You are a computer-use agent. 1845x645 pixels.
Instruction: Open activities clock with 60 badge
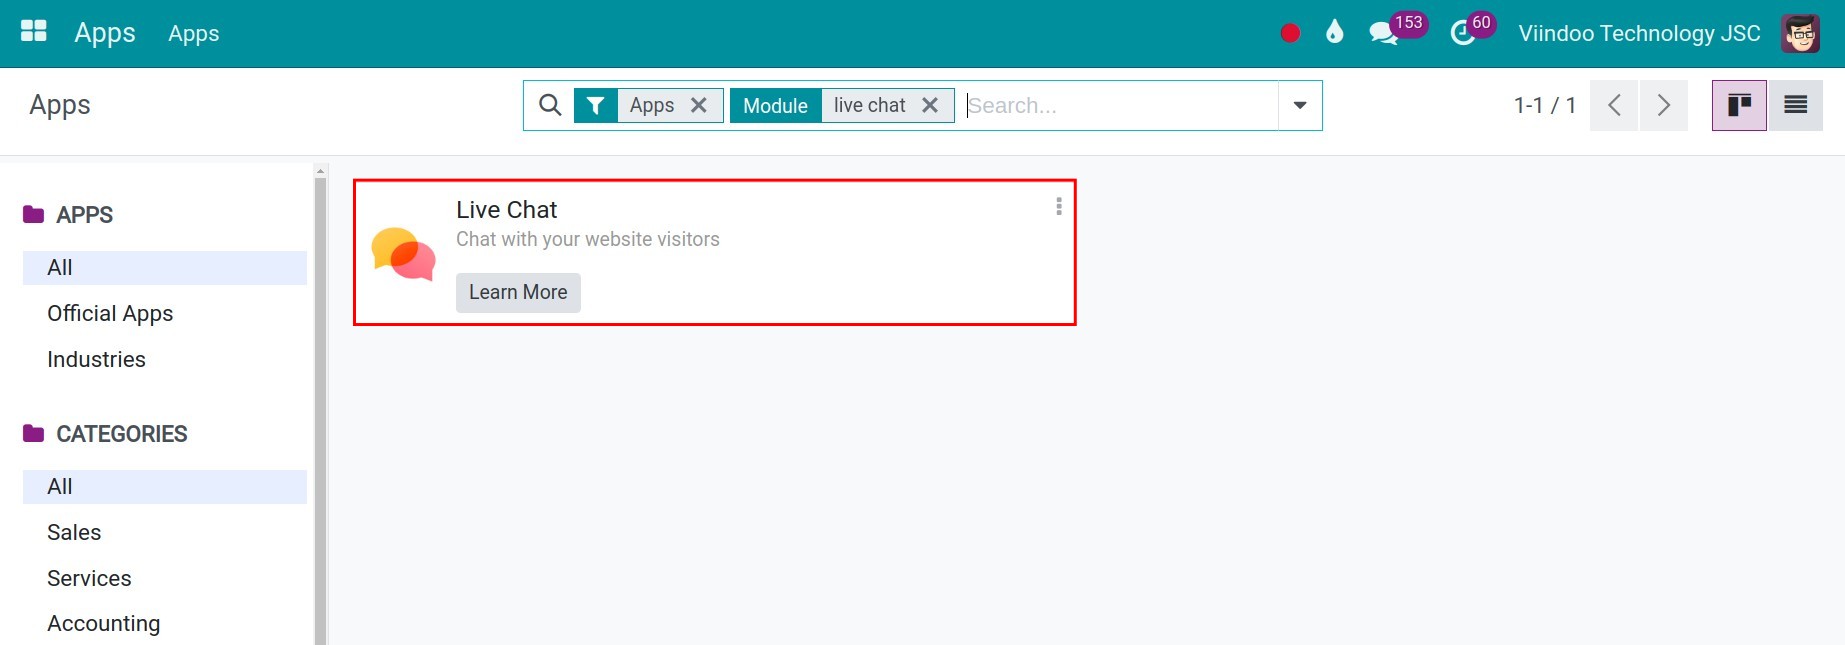tap(1472, 30)
